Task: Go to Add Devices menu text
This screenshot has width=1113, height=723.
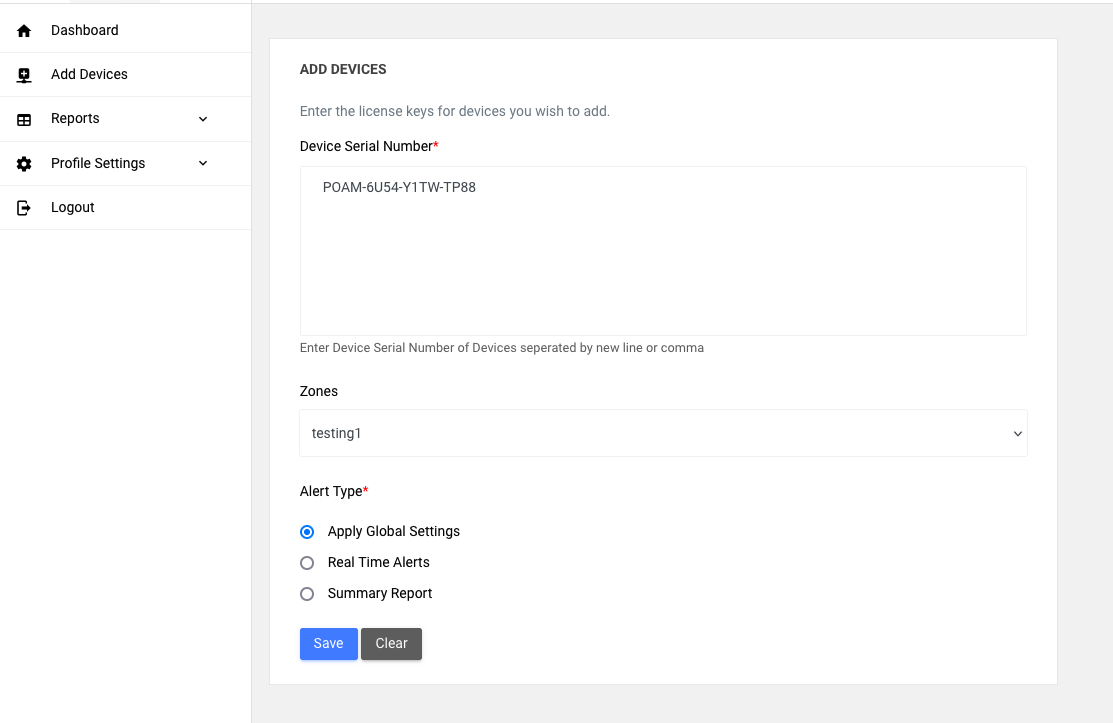Action: click(x=89, y=74)
